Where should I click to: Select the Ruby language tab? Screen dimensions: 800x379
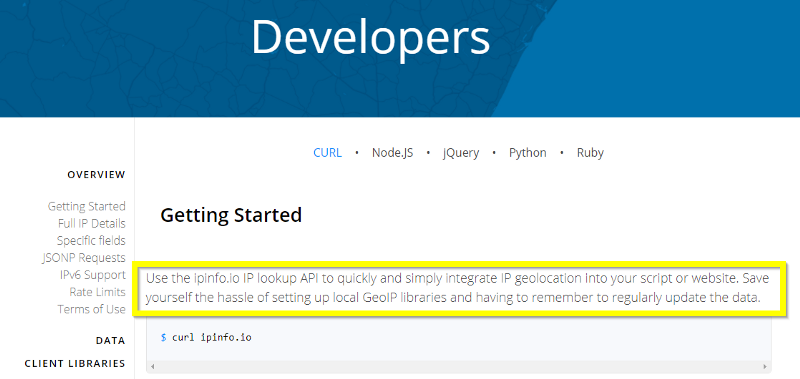coord(590,153)
